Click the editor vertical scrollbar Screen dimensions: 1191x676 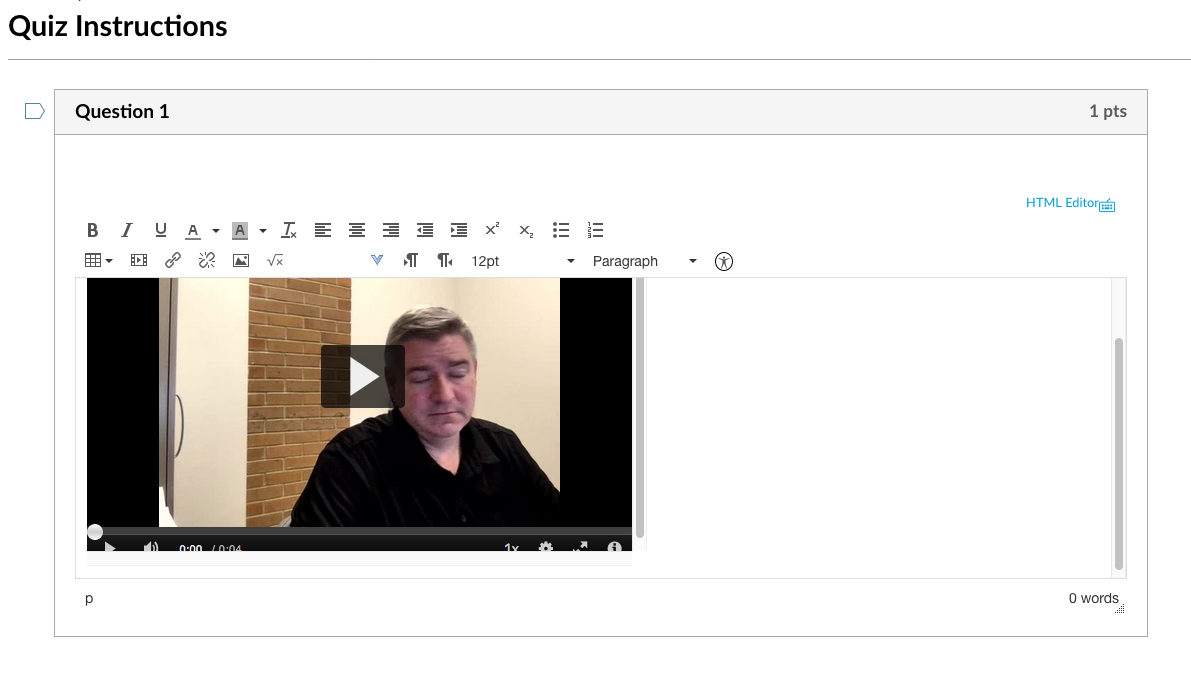(x=1118, y=453)
